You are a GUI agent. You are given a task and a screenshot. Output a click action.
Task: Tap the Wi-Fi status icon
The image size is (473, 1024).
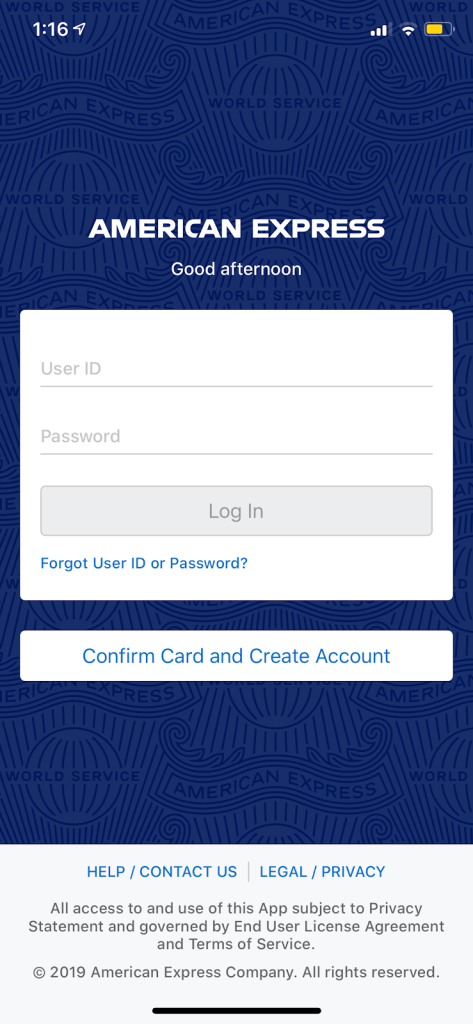(x=408, y=29)
